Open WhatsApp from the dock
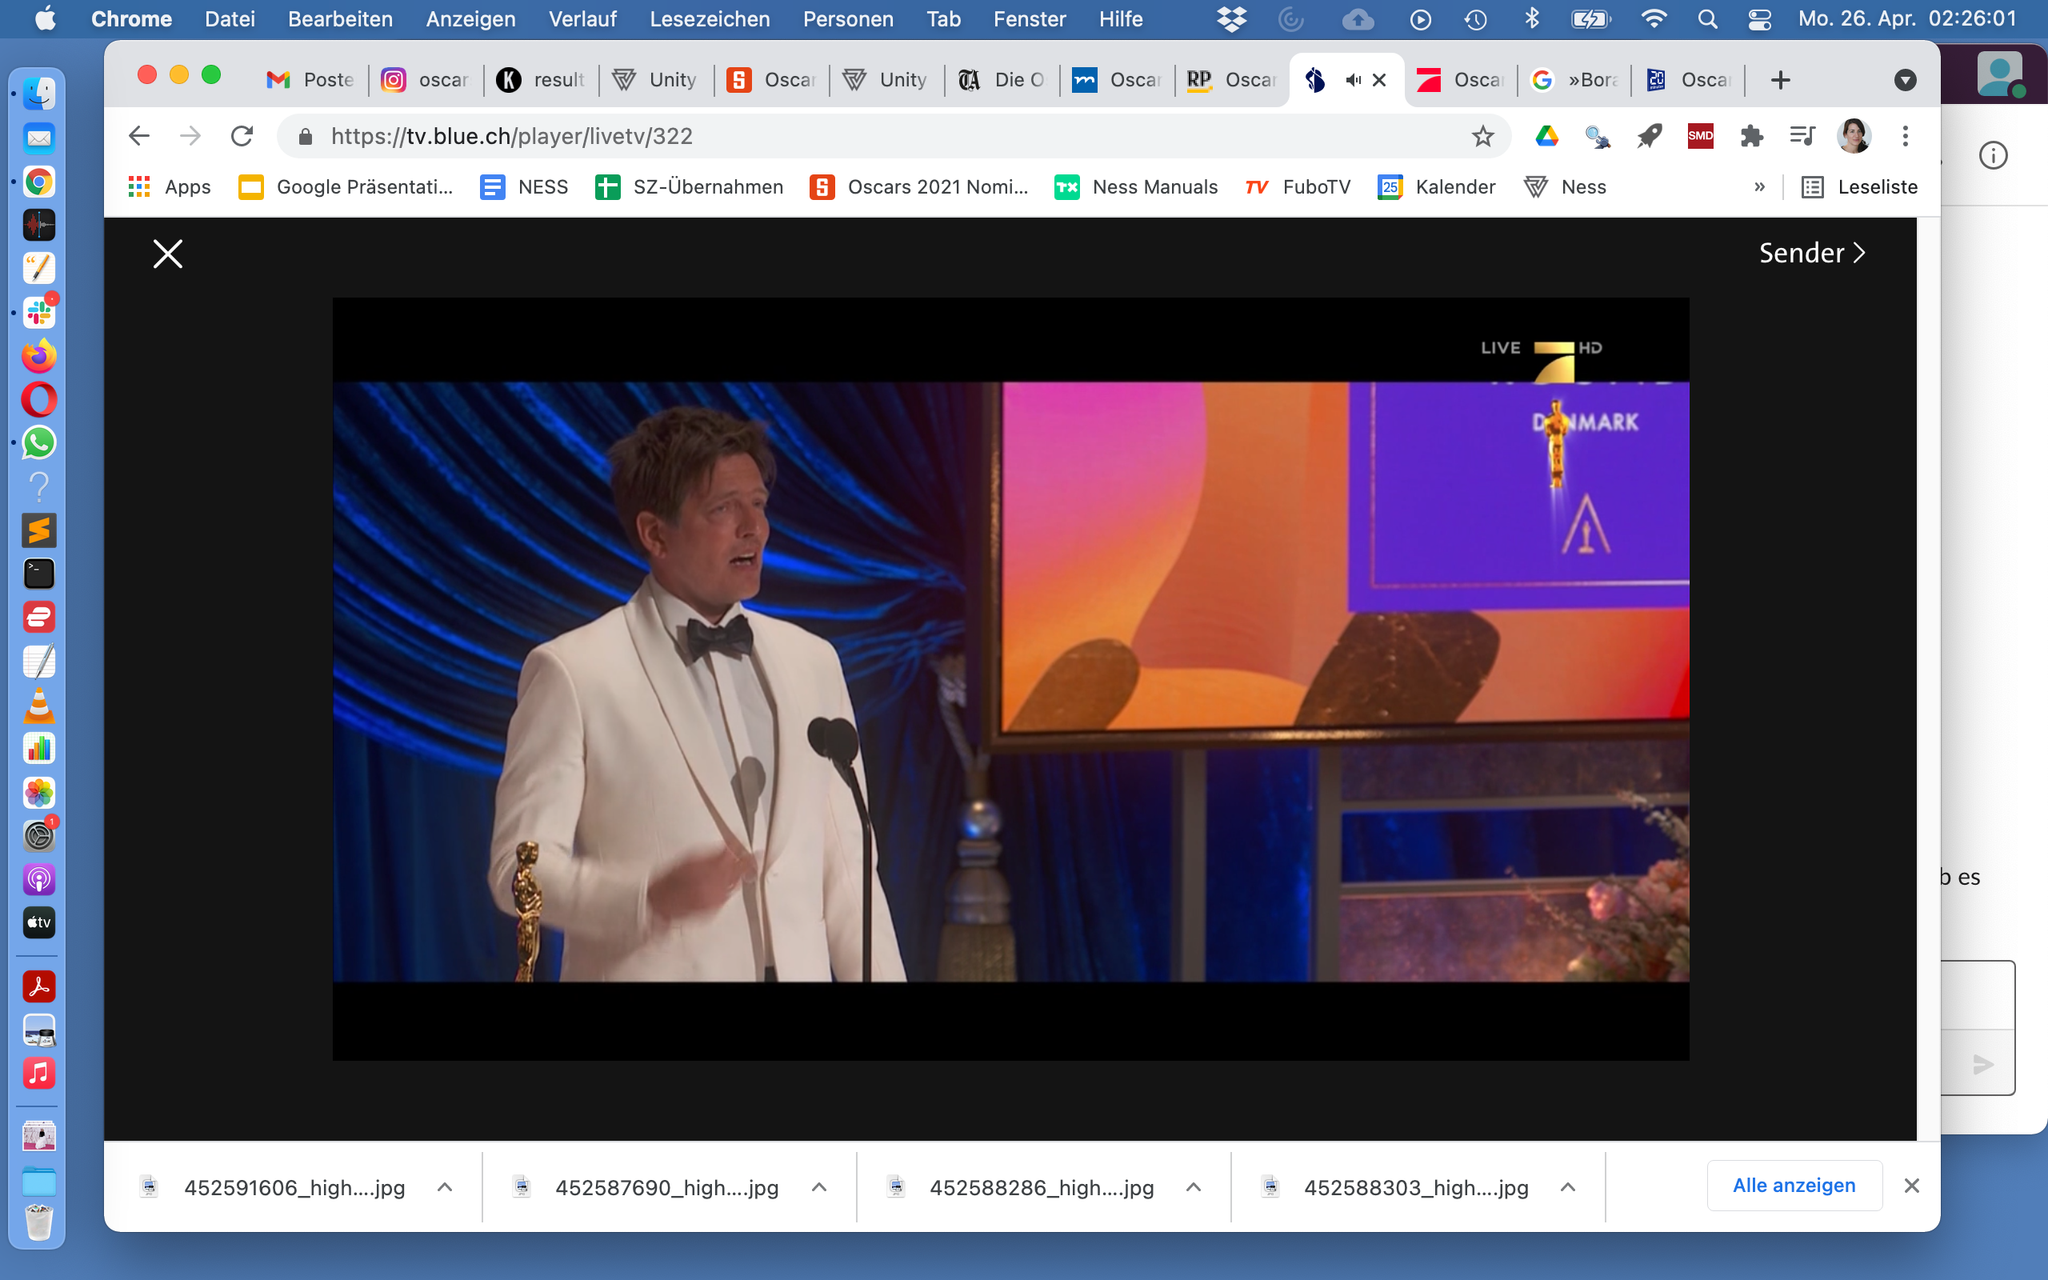Screen dimensions: 2048x1280 pos(39,443)
